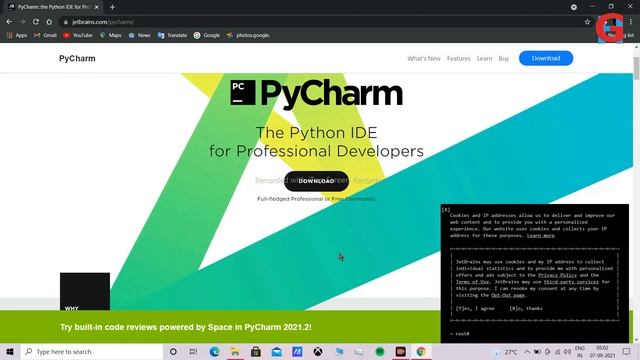The width and height of the screenshot is (640, 360).
Task: Switch input language via ENG indicator
Action: 580,351
